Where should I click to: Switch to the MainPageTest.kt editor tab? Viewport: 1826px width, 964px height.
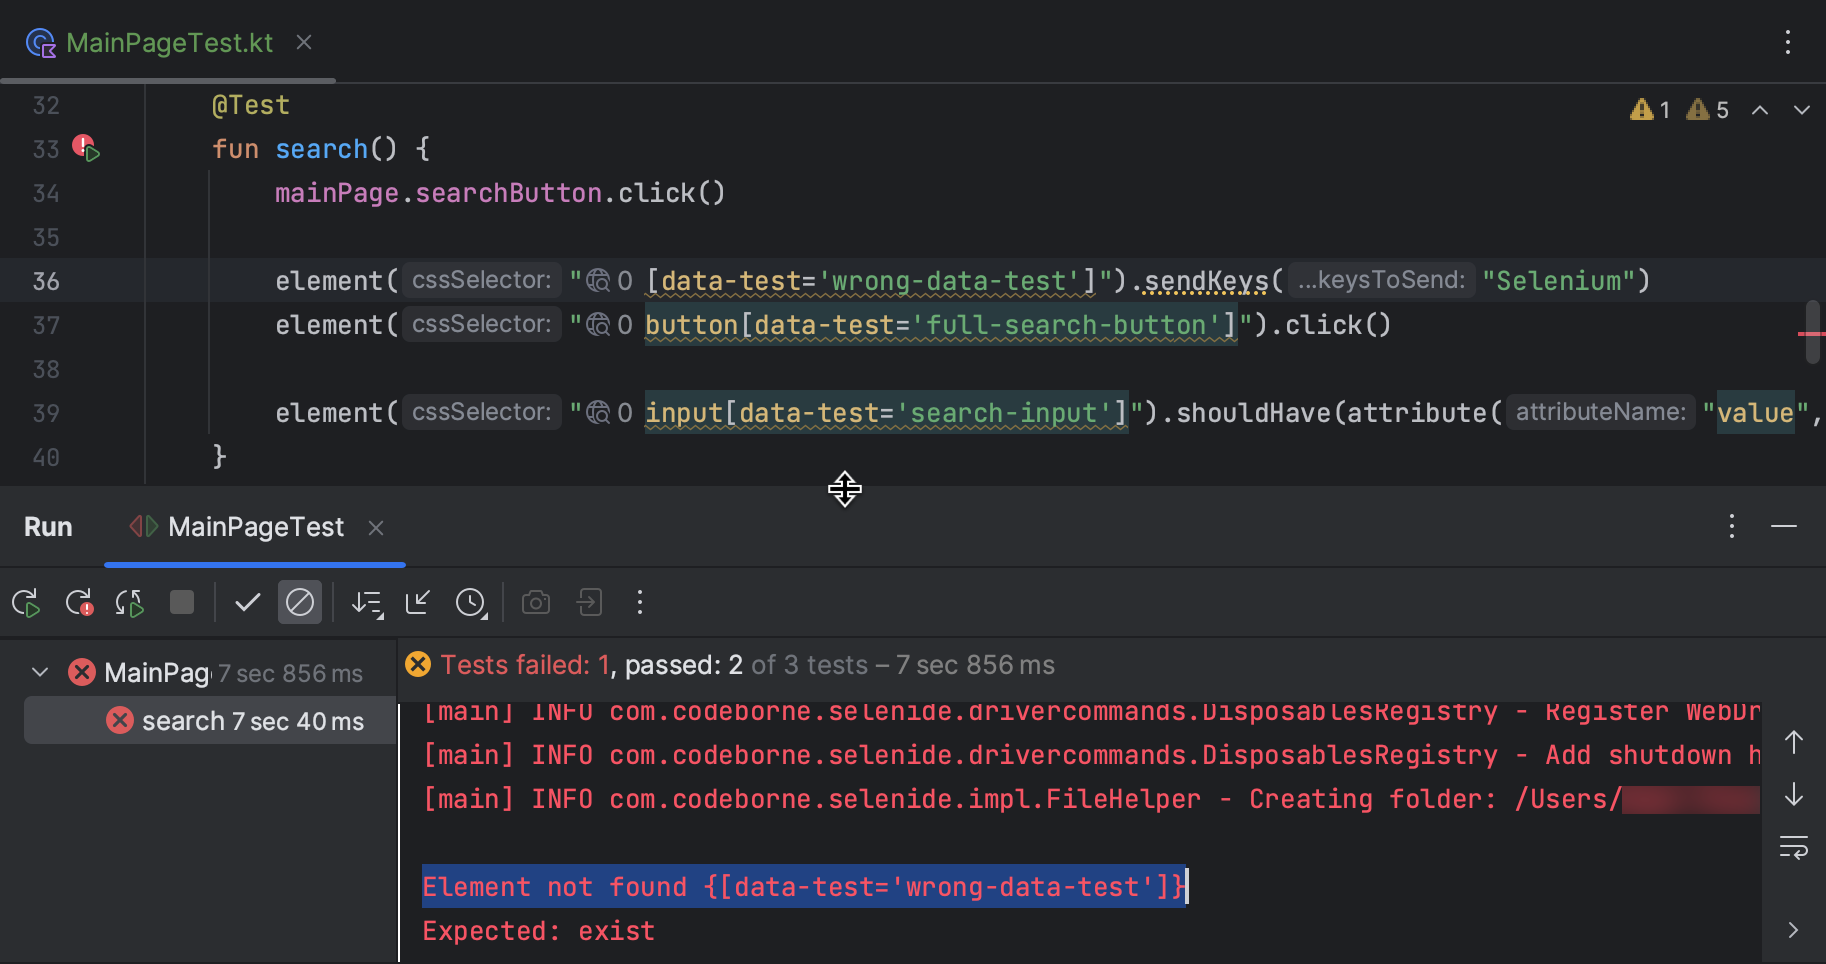(170, 42)
